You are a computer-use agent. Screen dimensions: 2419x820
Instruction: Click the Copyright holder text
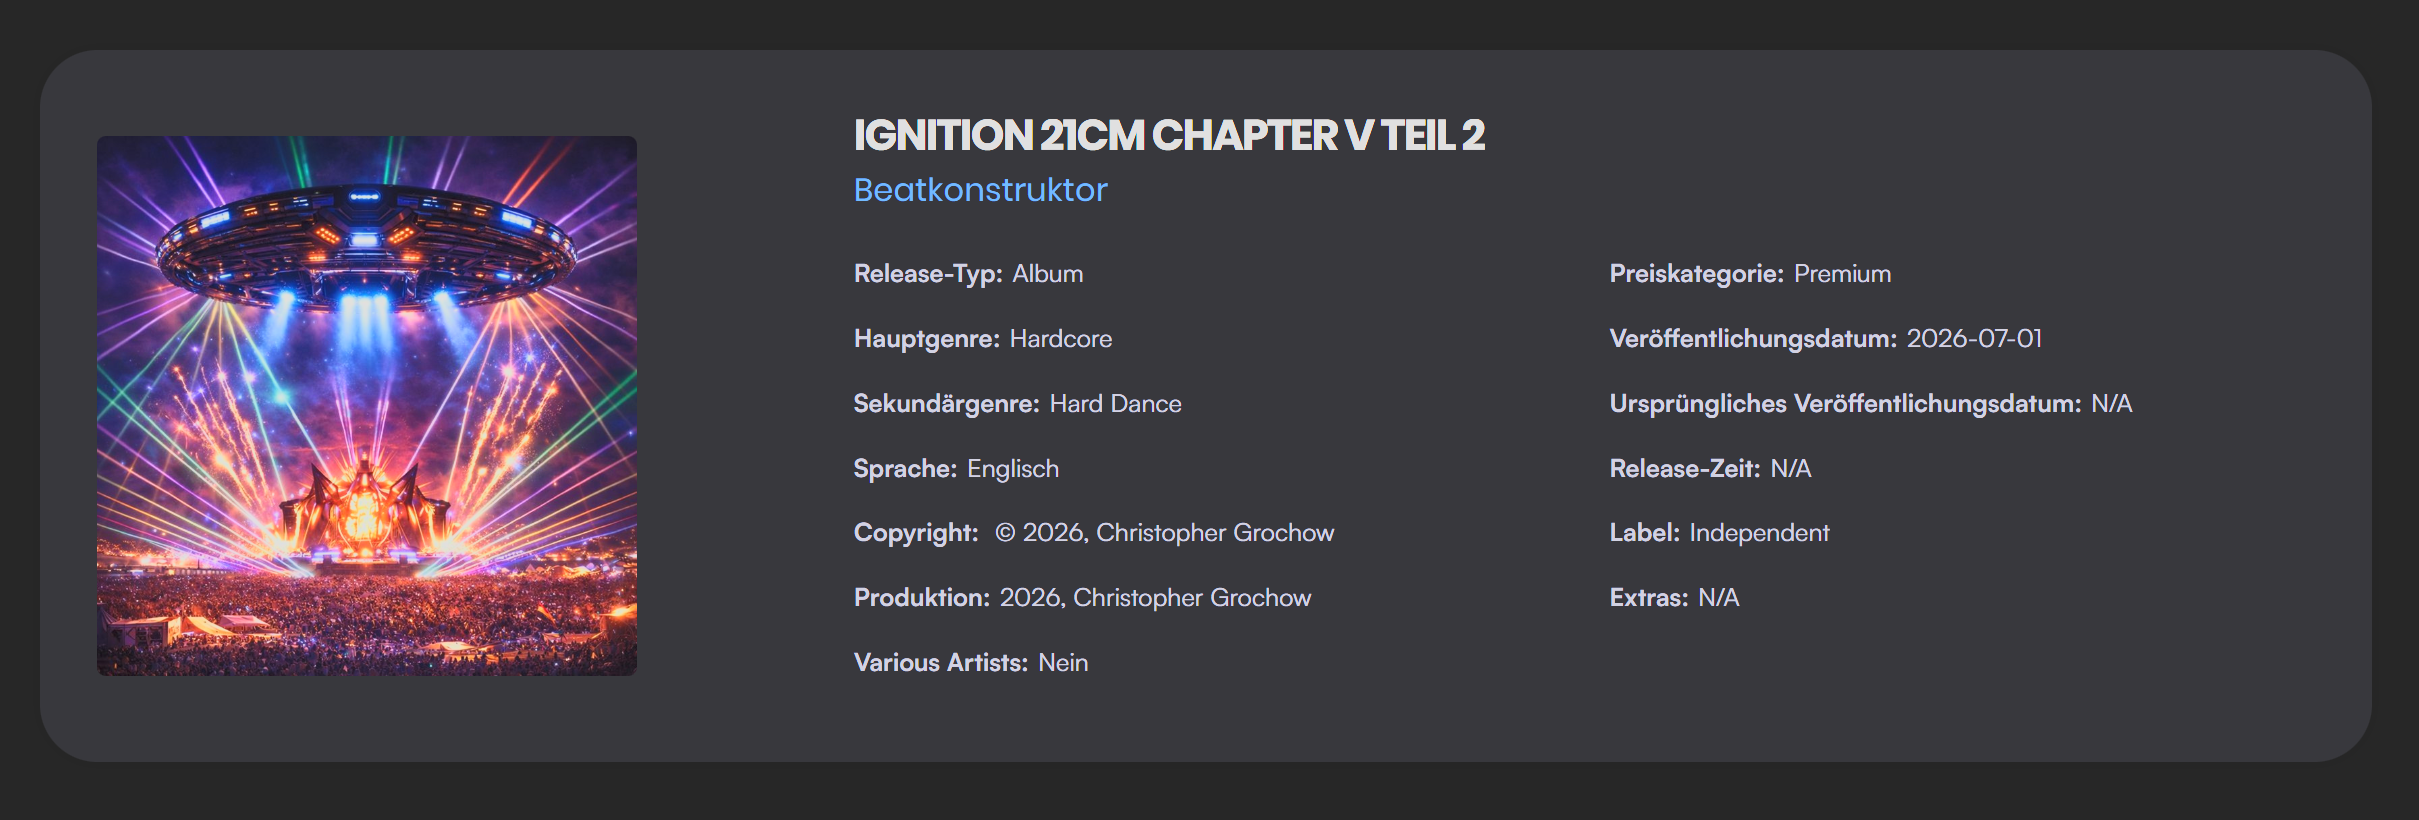pyautogui.click(x=1165, y=533)
